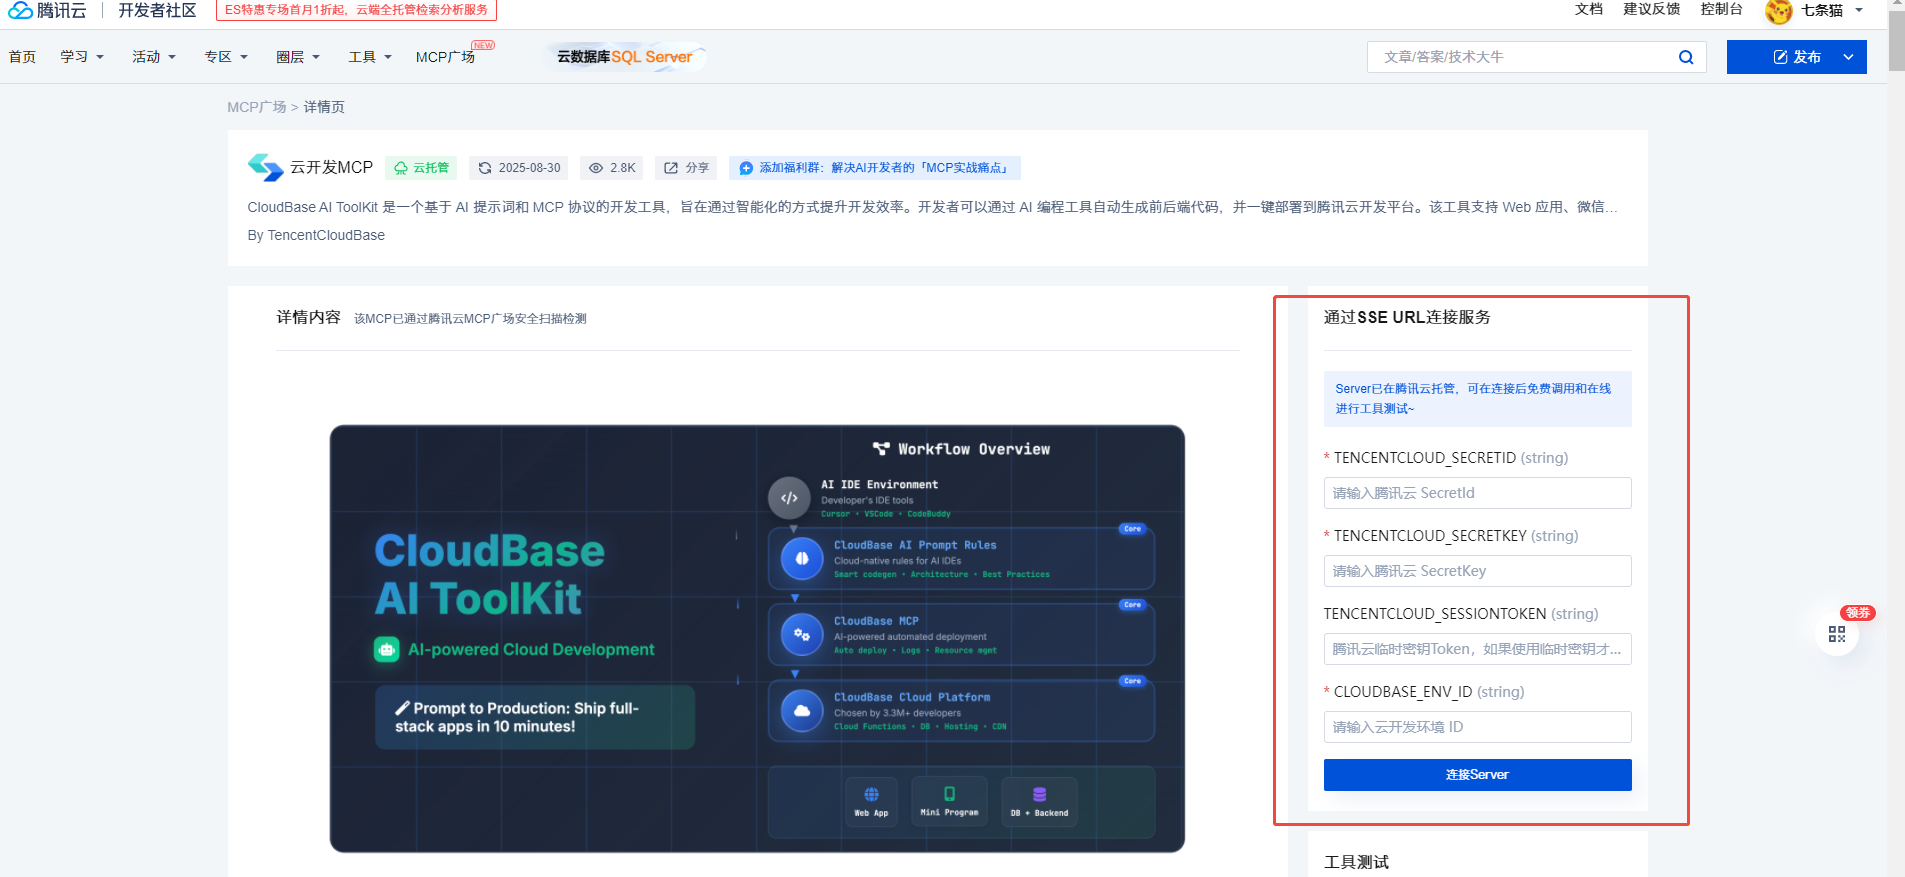Focus the TENCENTCLOUD_SECRETKEY input field

click(1477, 571)
